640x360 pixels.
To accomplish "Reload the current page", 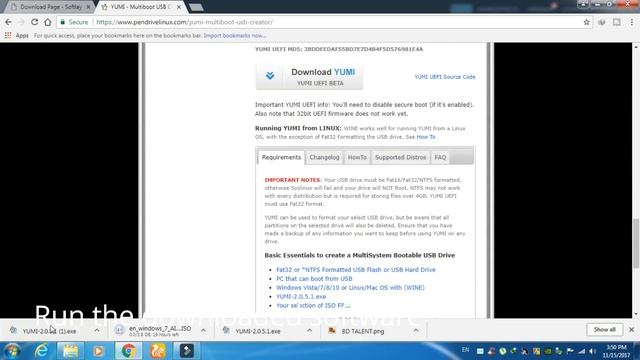I will click(x=34, y=22).
